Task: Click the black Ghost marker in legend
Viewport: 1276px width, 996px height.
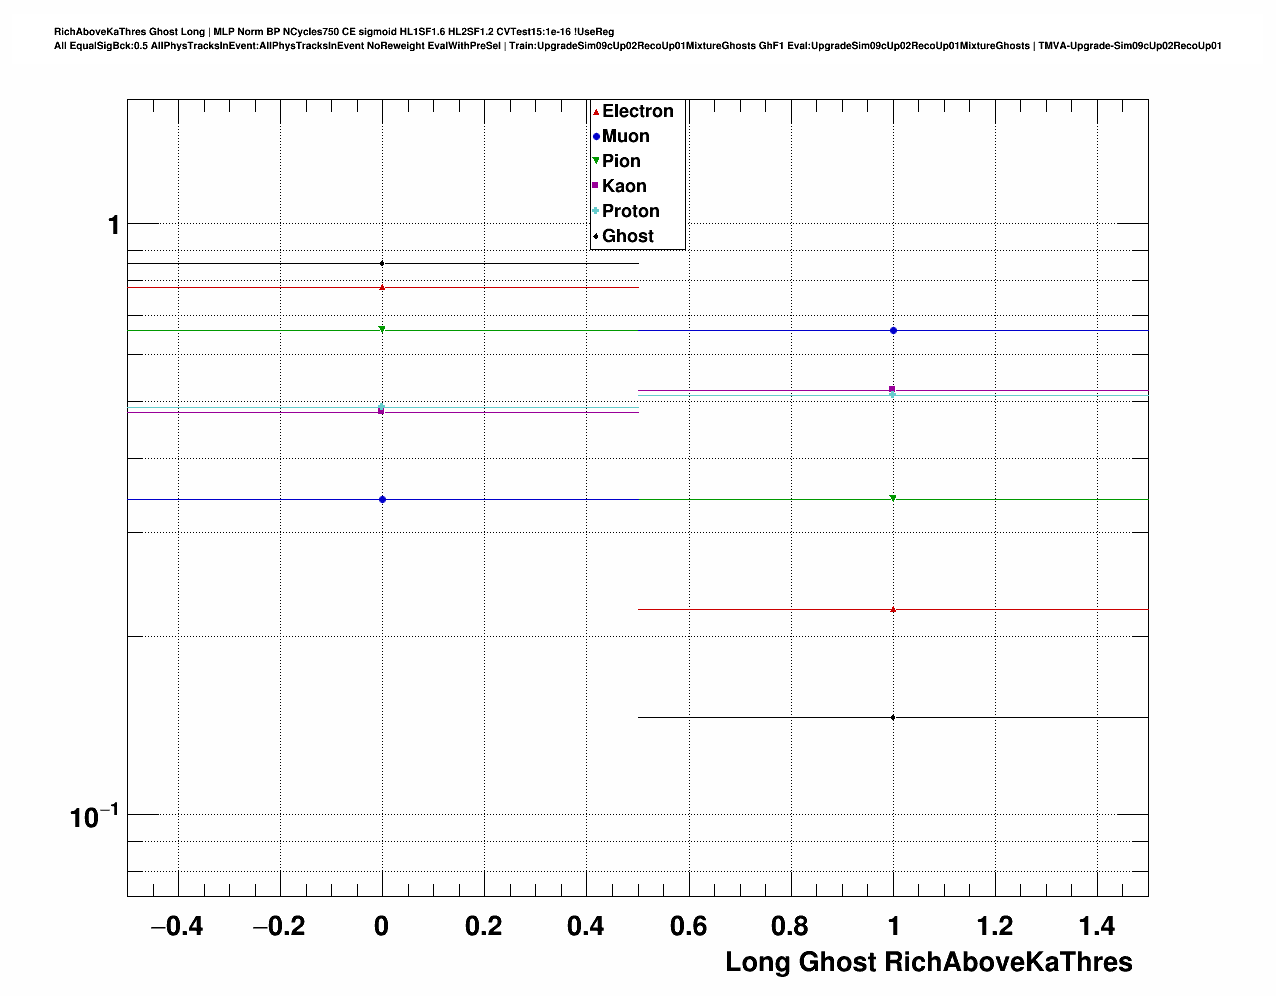Action: 596,236
